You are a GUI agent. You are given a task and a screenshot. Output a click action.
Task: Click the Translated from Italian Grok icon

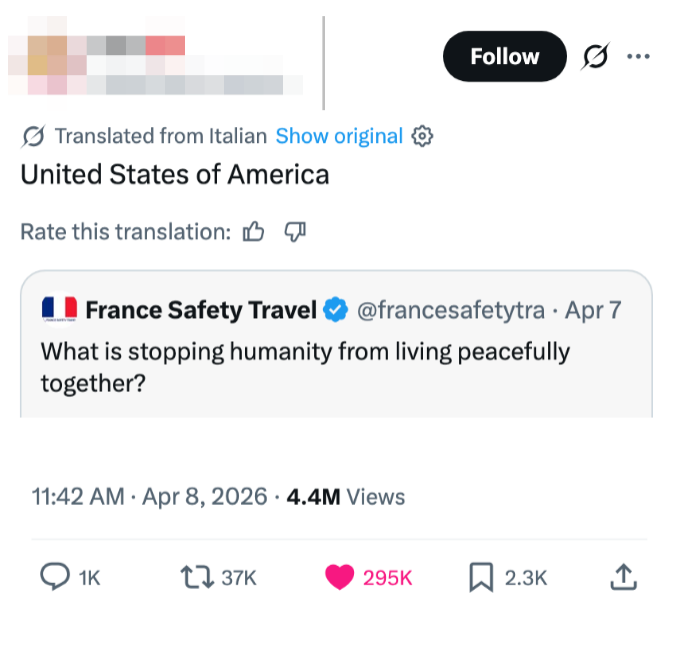coord(32,136)
